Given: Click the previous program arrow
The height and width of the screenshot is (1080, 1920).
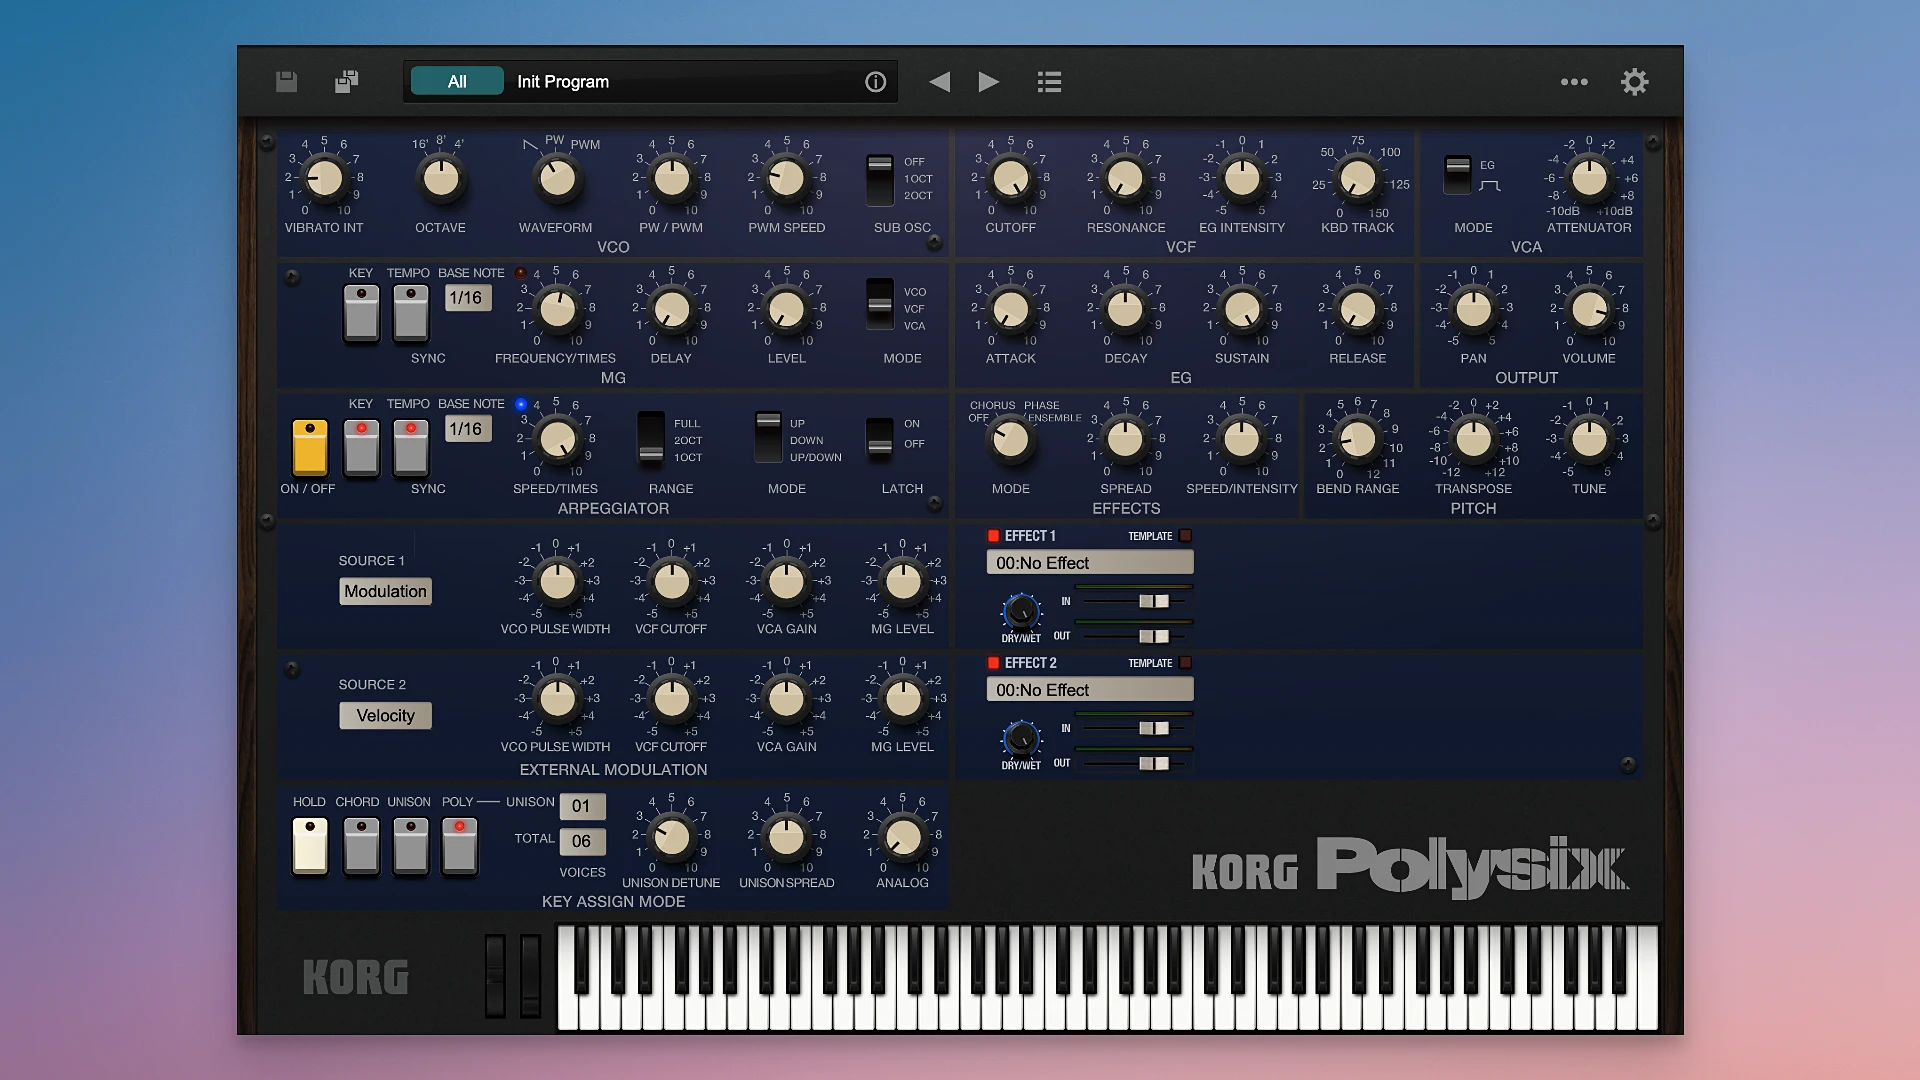Looking at the screenshot, I should [938, 81].
